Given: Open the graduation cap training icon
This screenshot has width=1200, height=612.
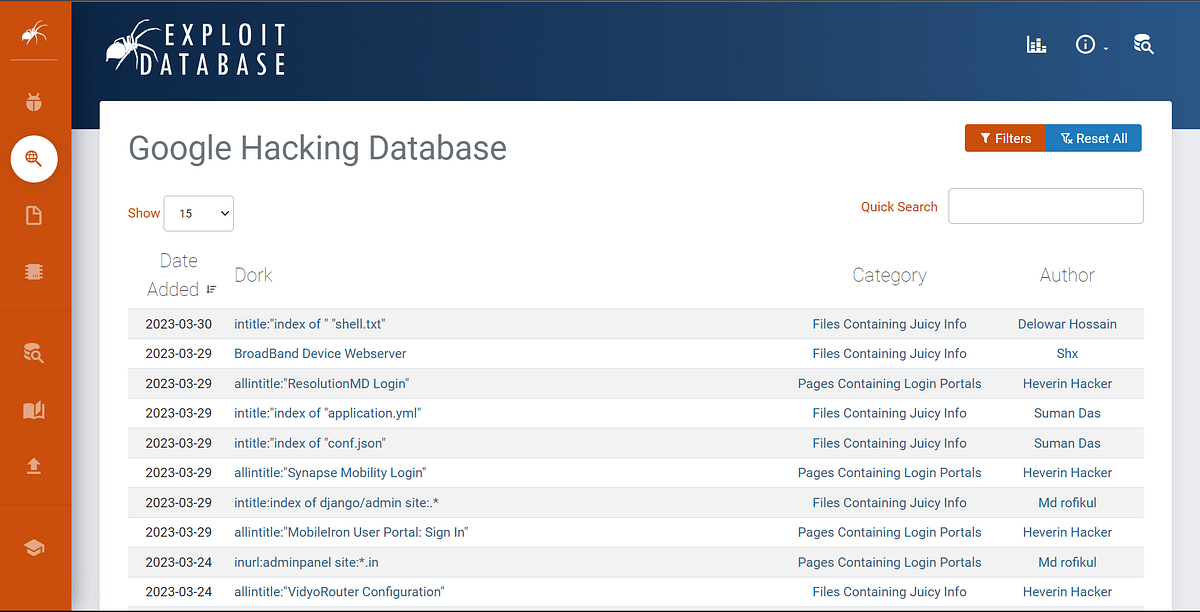Looking at the screenshot, I should click(x=35, y=547).
